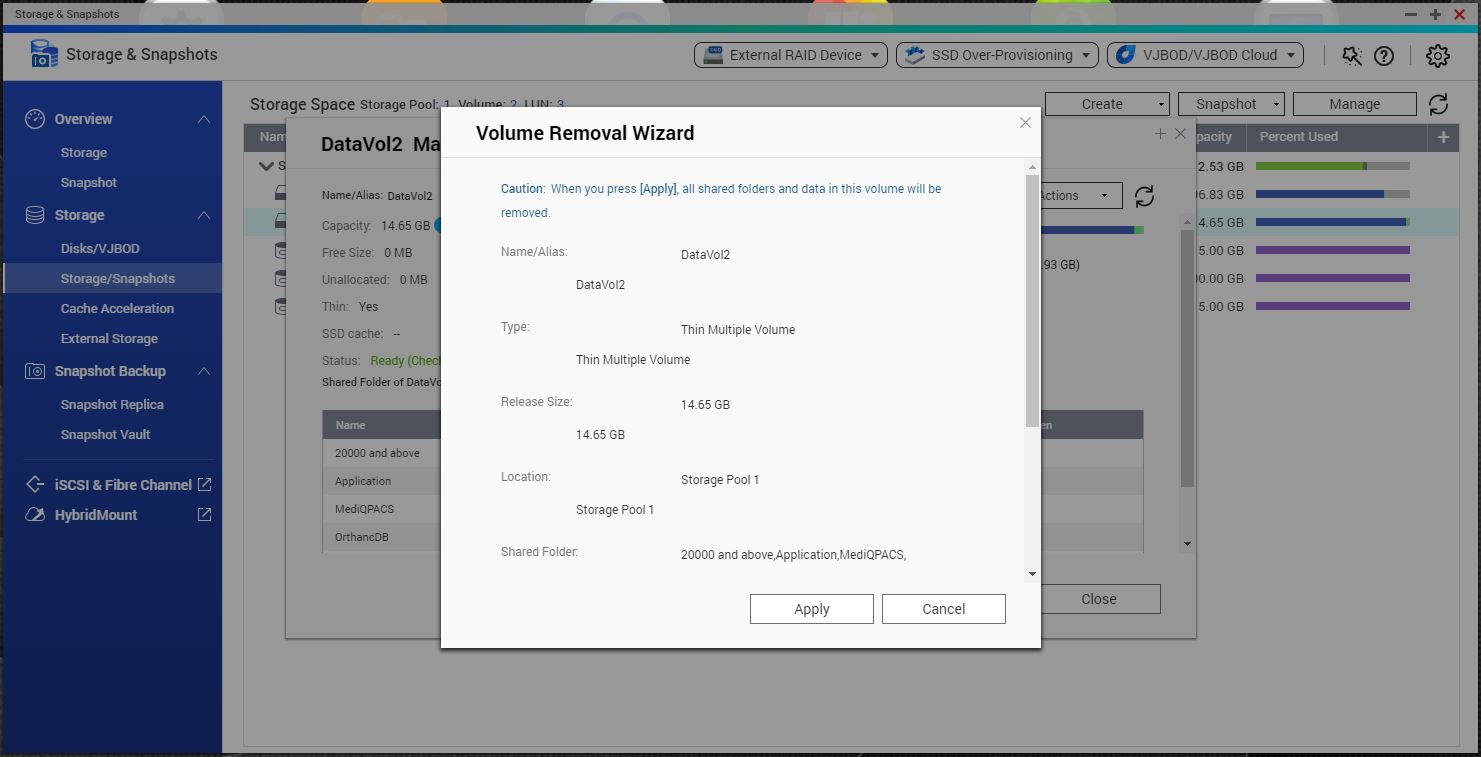This screenshot has width=1481, height=757.
Task: Click the iSCSI & Fibre Channel icon
Action: tap(35, 485)
